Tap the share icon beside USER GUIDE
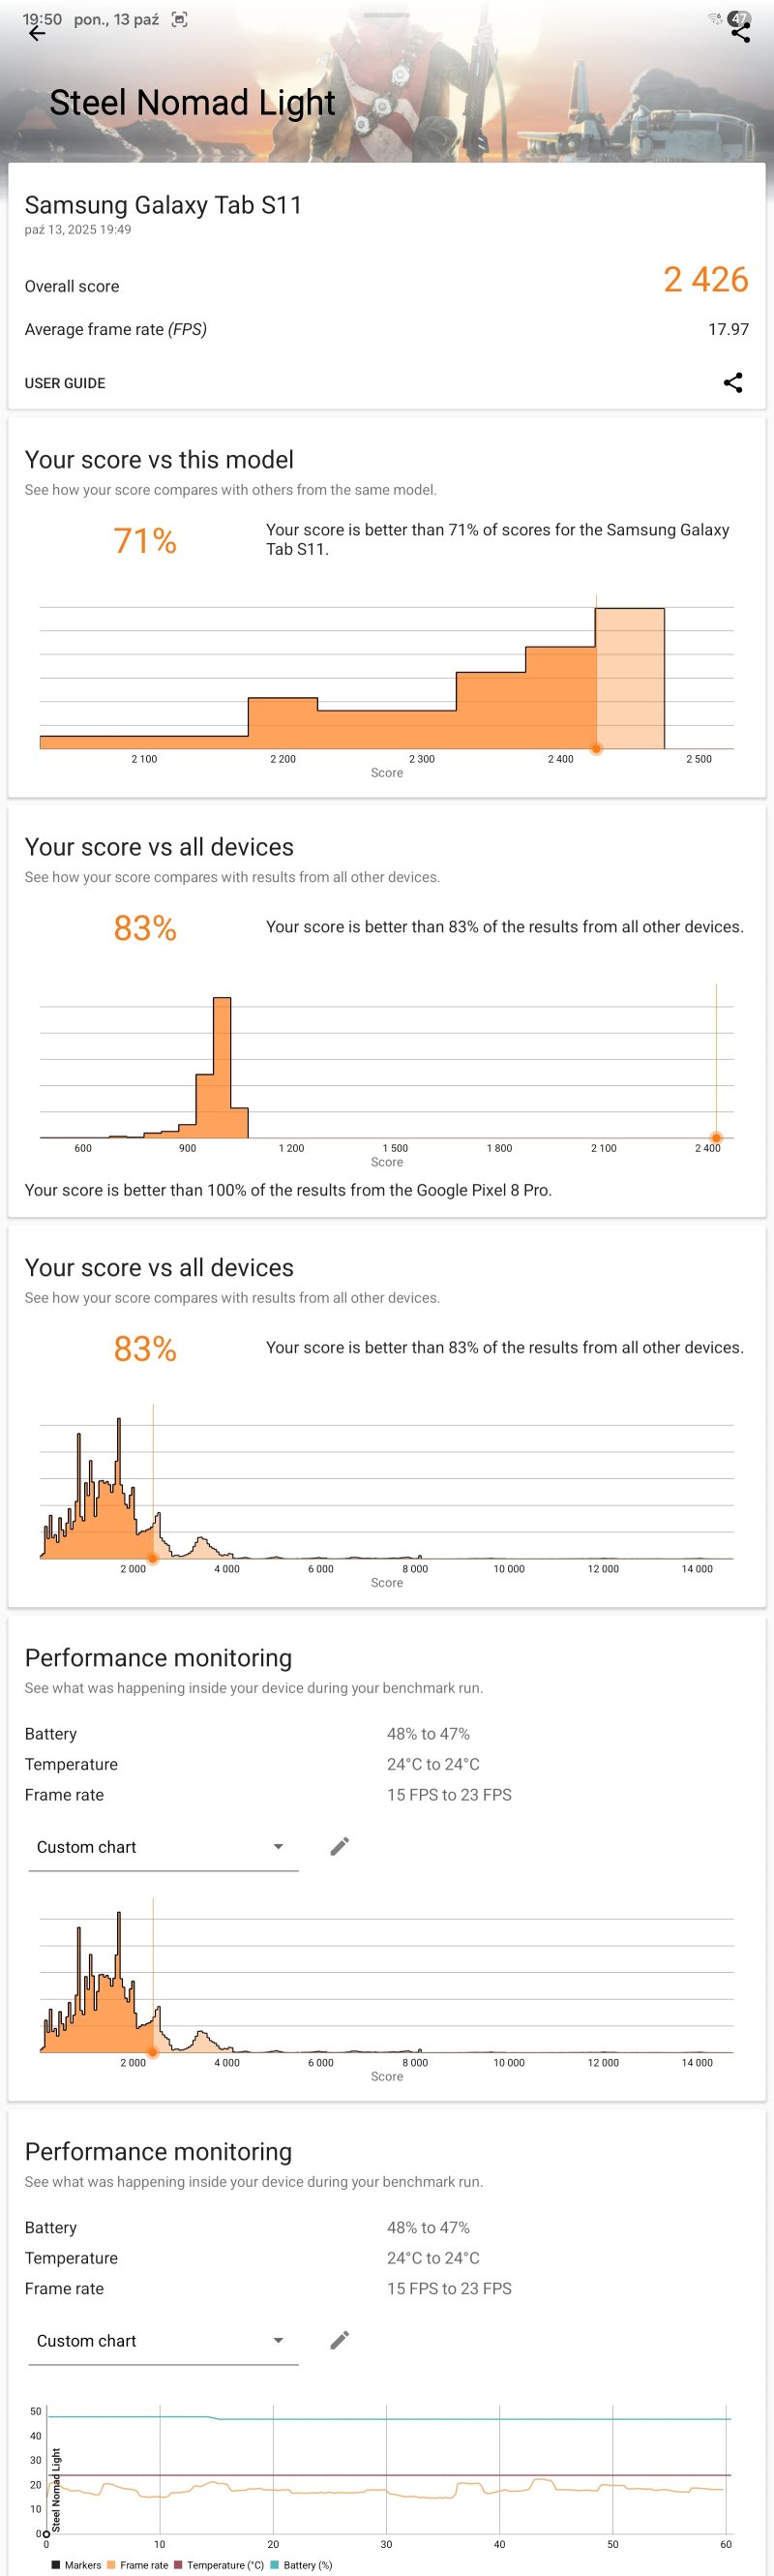 pyautogui.click(x=732, y=382)
